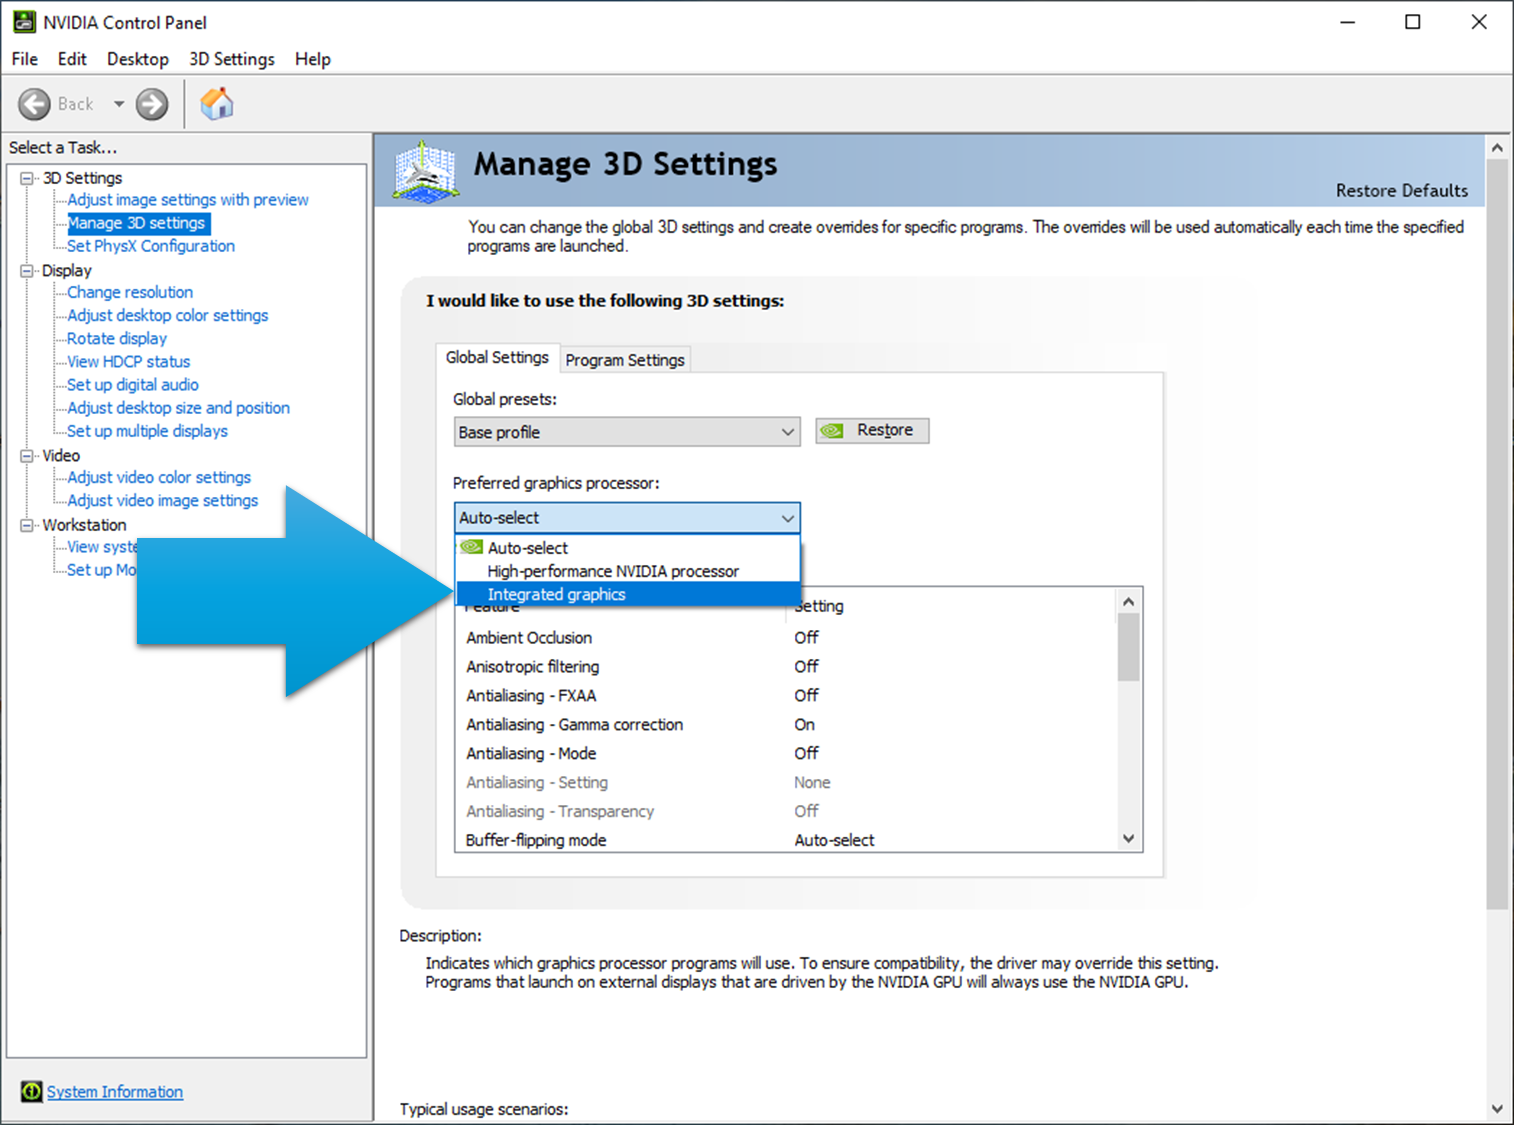This screenshot has width=1514, height=1125.
Task: Open Change resolution task
Action: (130, 292)
